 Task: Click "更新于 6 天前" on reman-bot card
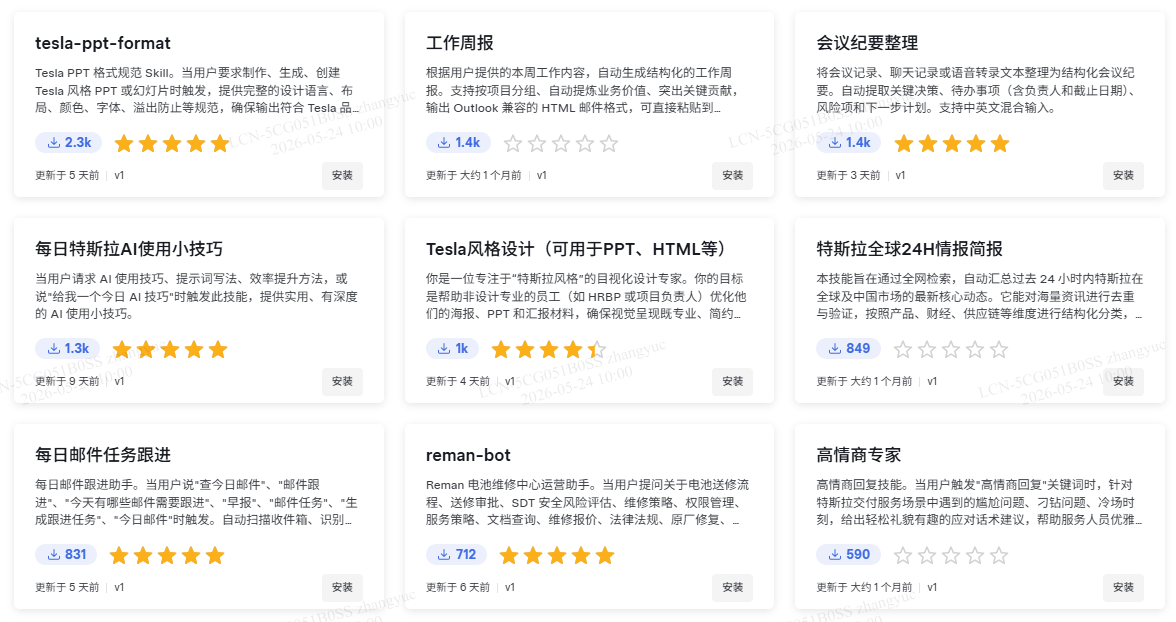tap(458, 587)
